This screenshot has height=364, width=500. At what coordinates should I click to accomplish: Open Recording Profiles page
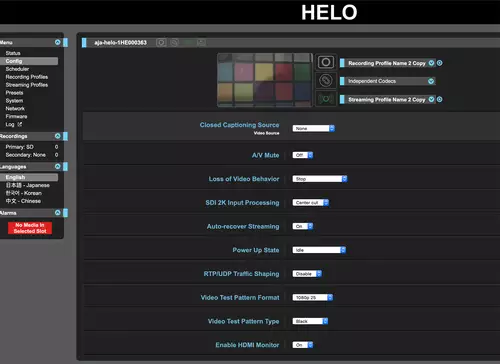tap(27, 77)
